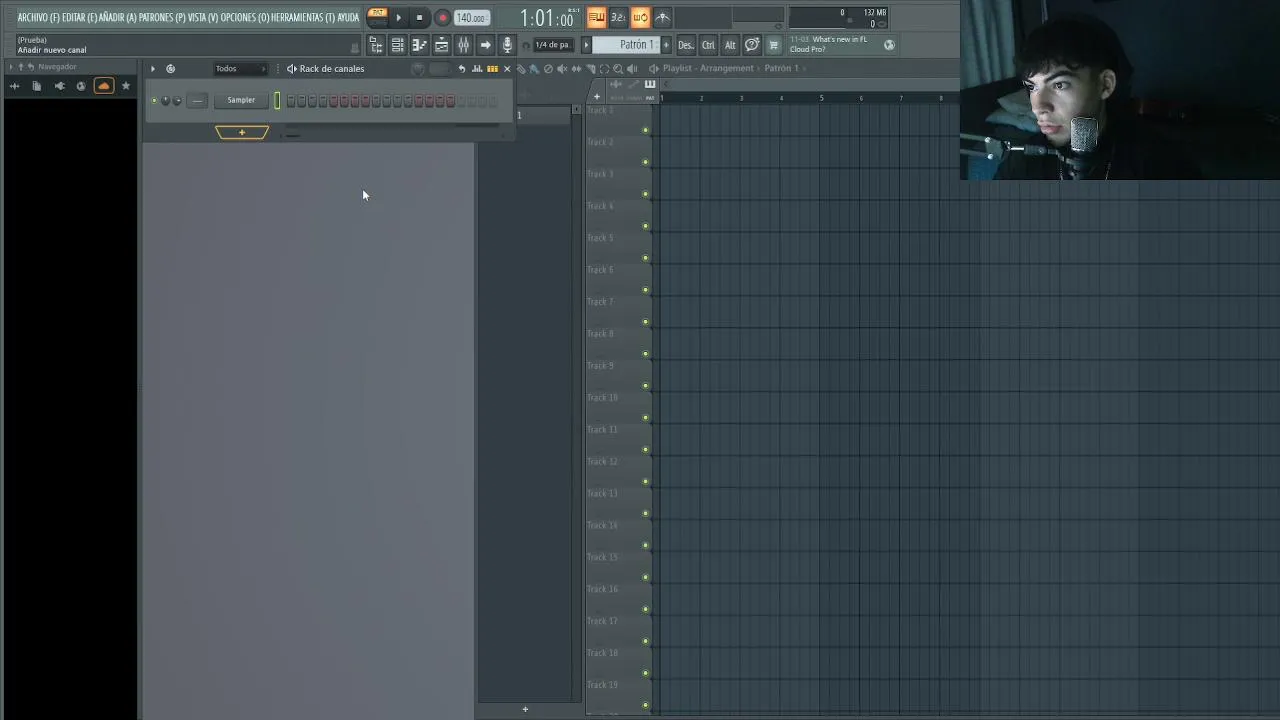Open VISTA menu
Screen dimensions: 1280x720
pyautogui.click(x=203, y=18)
